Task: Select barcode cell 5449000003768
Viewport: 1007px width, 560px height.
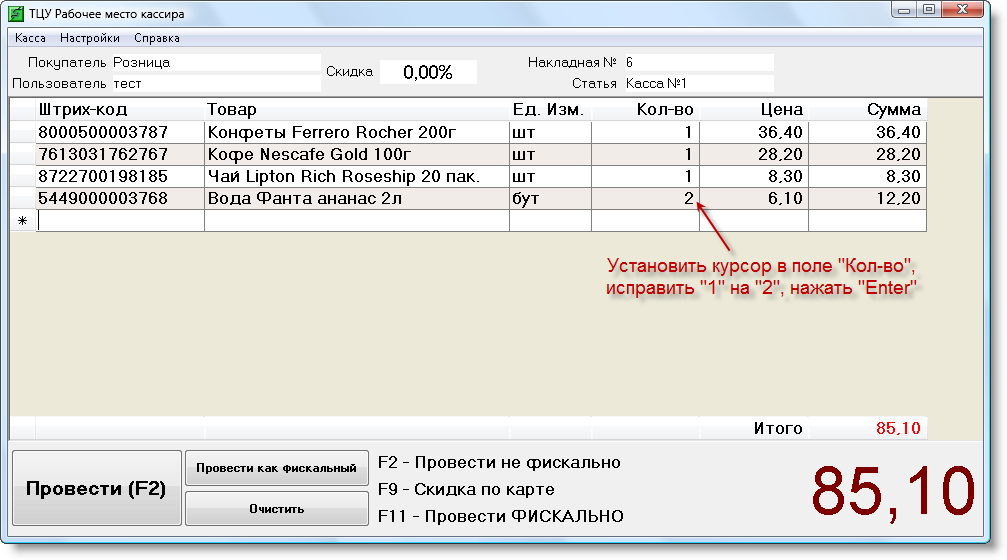Action: [x=120, y=198]
